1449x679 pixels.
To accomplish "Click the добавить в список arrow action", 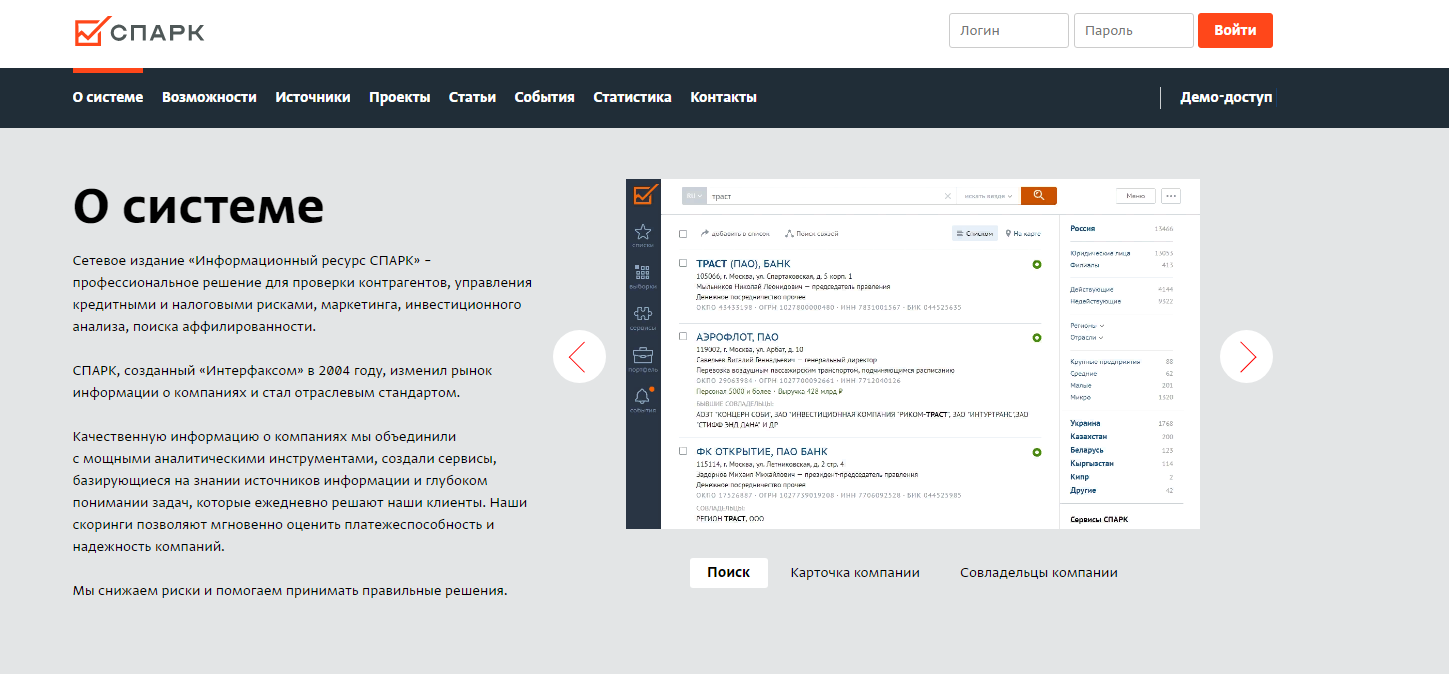I will 735,233.
